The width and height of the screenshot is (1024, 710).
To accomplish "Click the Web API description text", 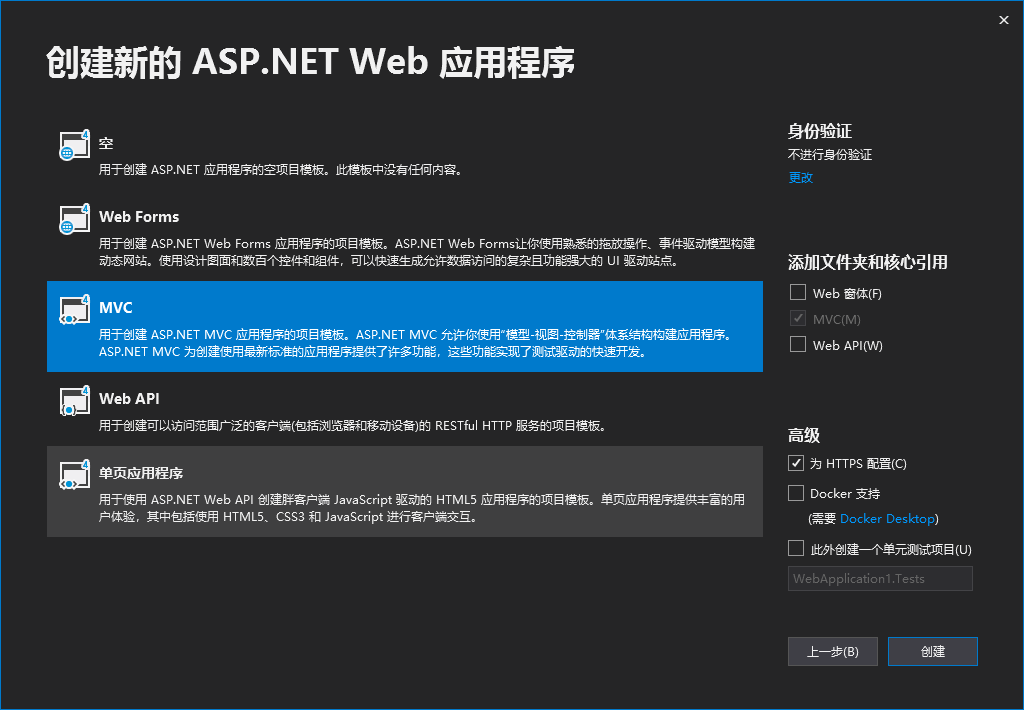I will click(354, 426).
